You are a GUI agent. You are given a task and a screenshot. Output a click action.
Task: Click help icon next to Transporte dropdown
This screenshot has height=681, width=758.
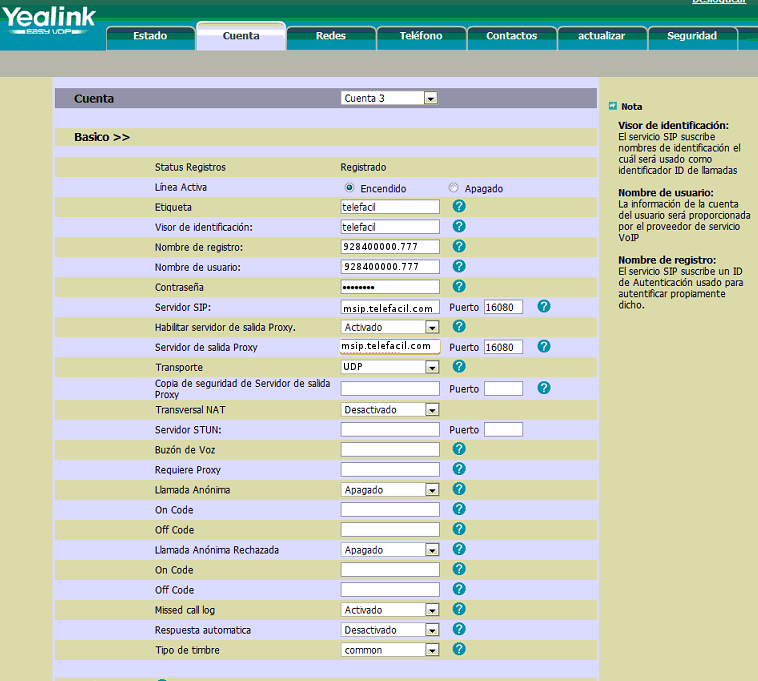pyautogui.click(x=459, y=366)
